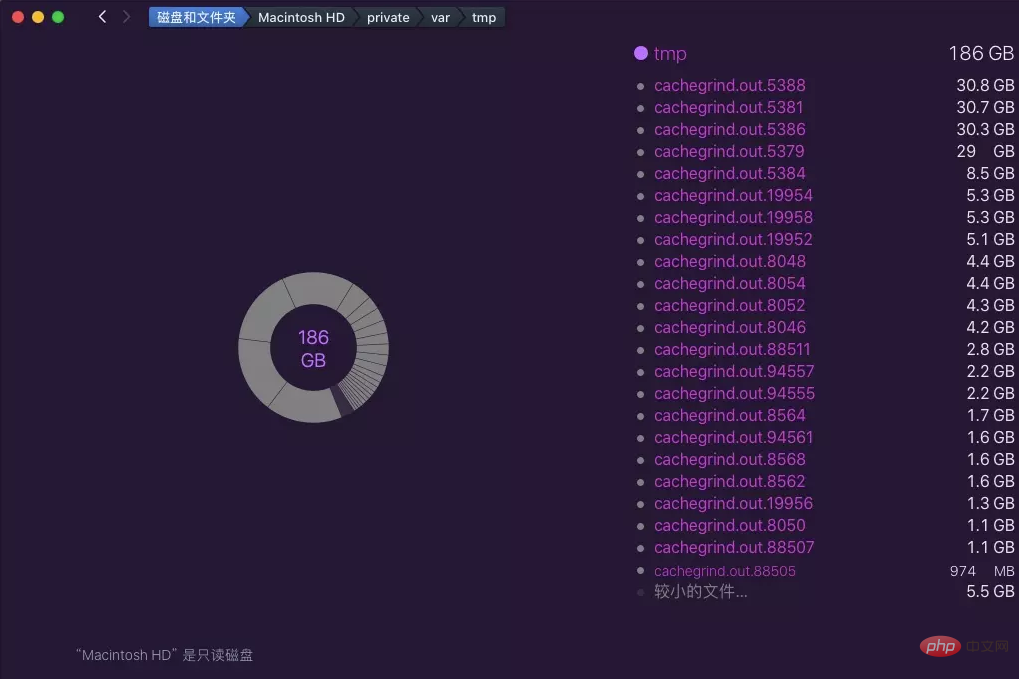This screenshot has height=679, width=1019.
Task: Select the tmp breadcrumb segment
Action: click(x=483, y=17)
